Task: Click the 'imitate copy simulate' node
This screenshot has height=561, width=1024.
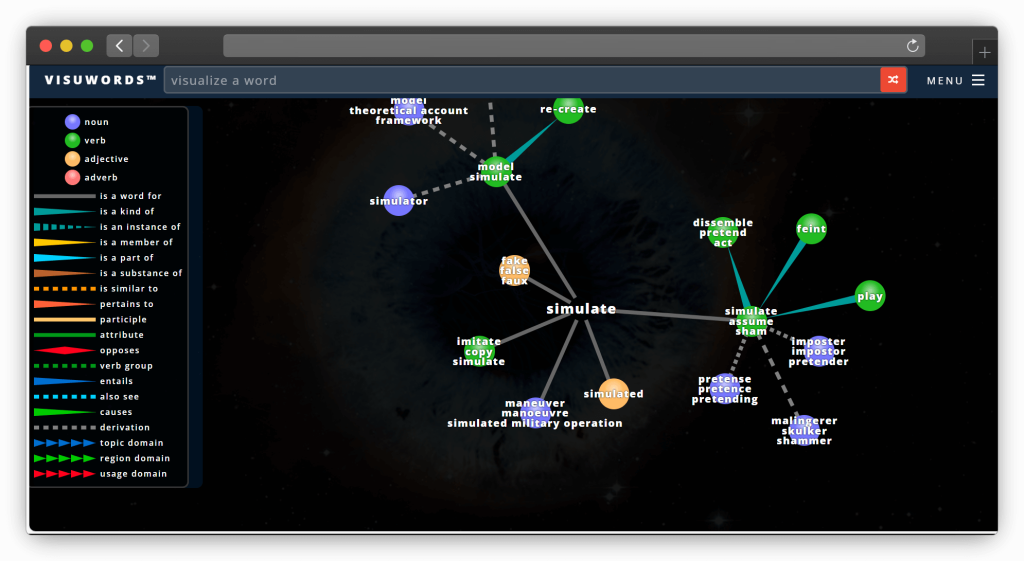Action: [479, 351]
